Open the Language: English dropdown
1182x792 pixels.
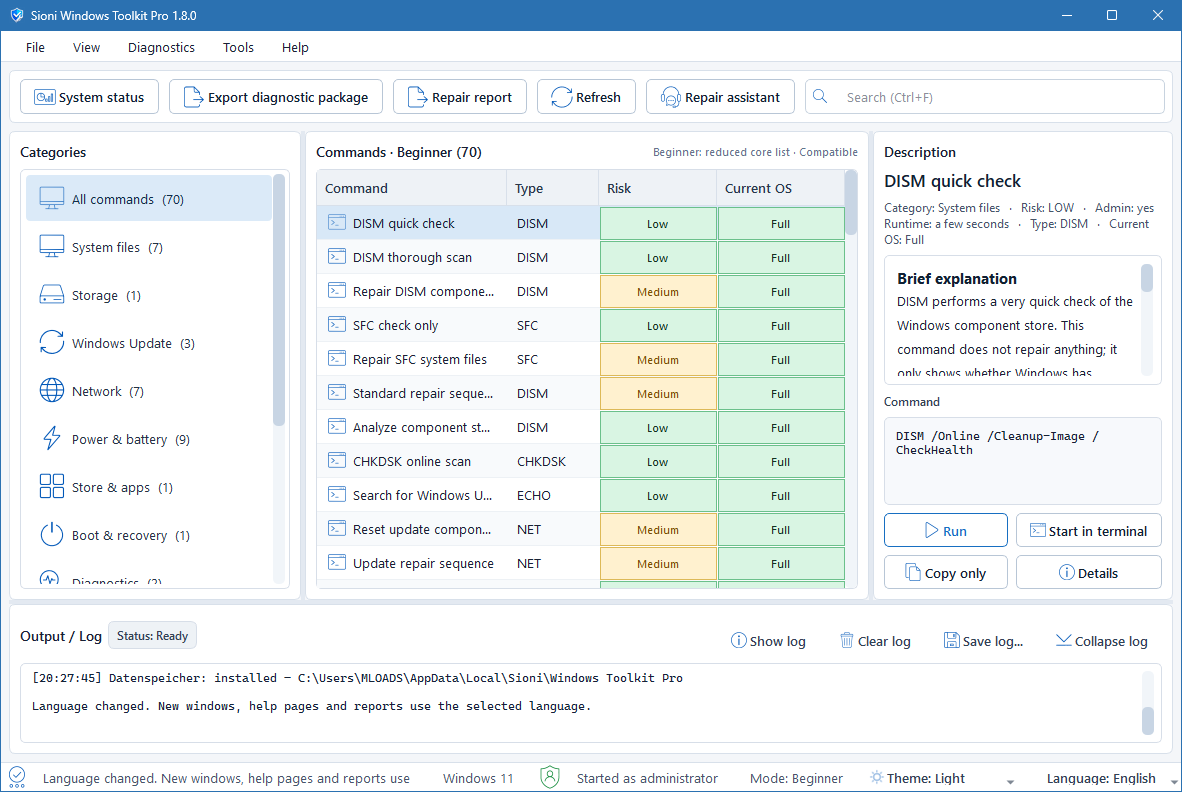(x=1110, y=778)
